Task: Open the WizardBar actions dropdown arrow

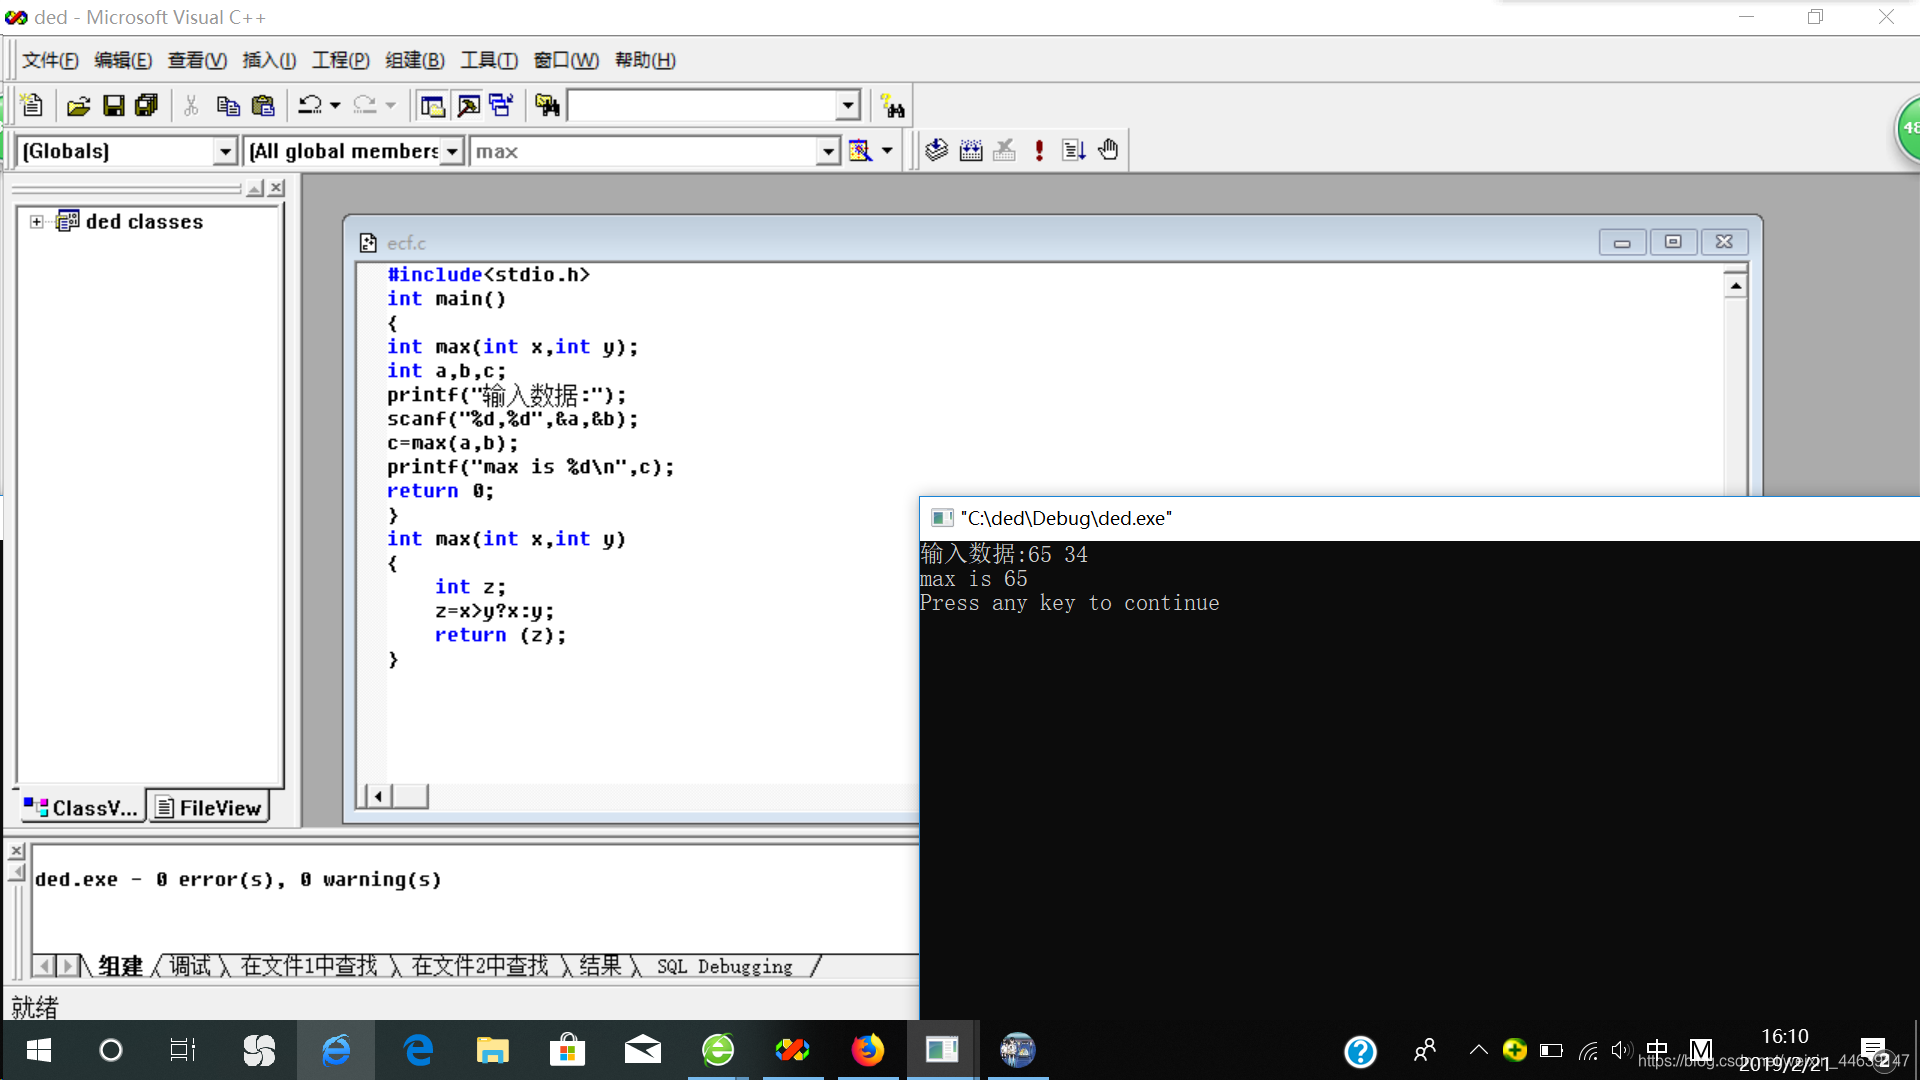Action: (887, 151)
